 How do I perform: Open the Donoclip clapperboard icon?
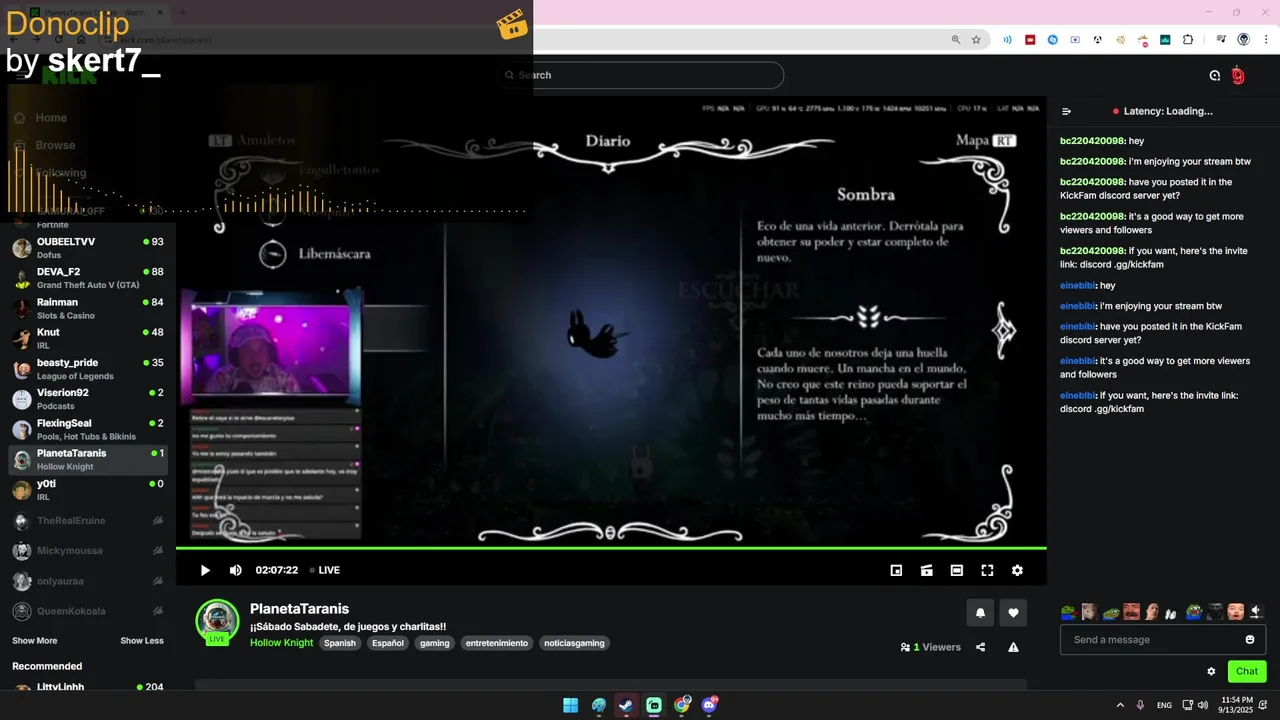click(512, 25)
